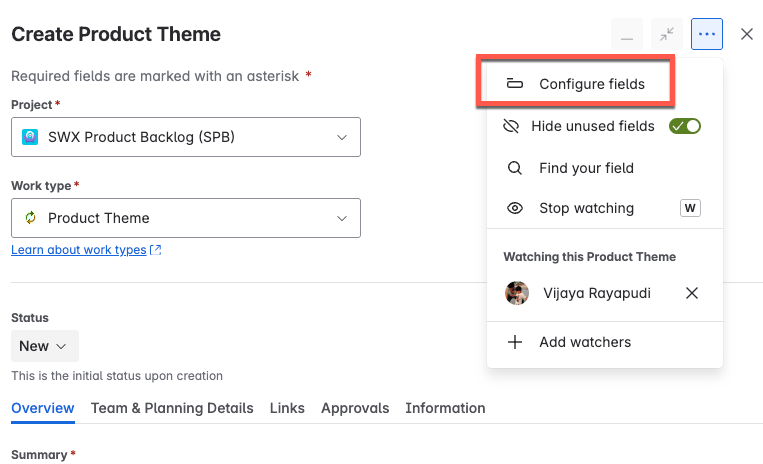Viewport: 763px width, 464px height.
Task: Select Add watchers menu item
Action: (x=605, y=342)
